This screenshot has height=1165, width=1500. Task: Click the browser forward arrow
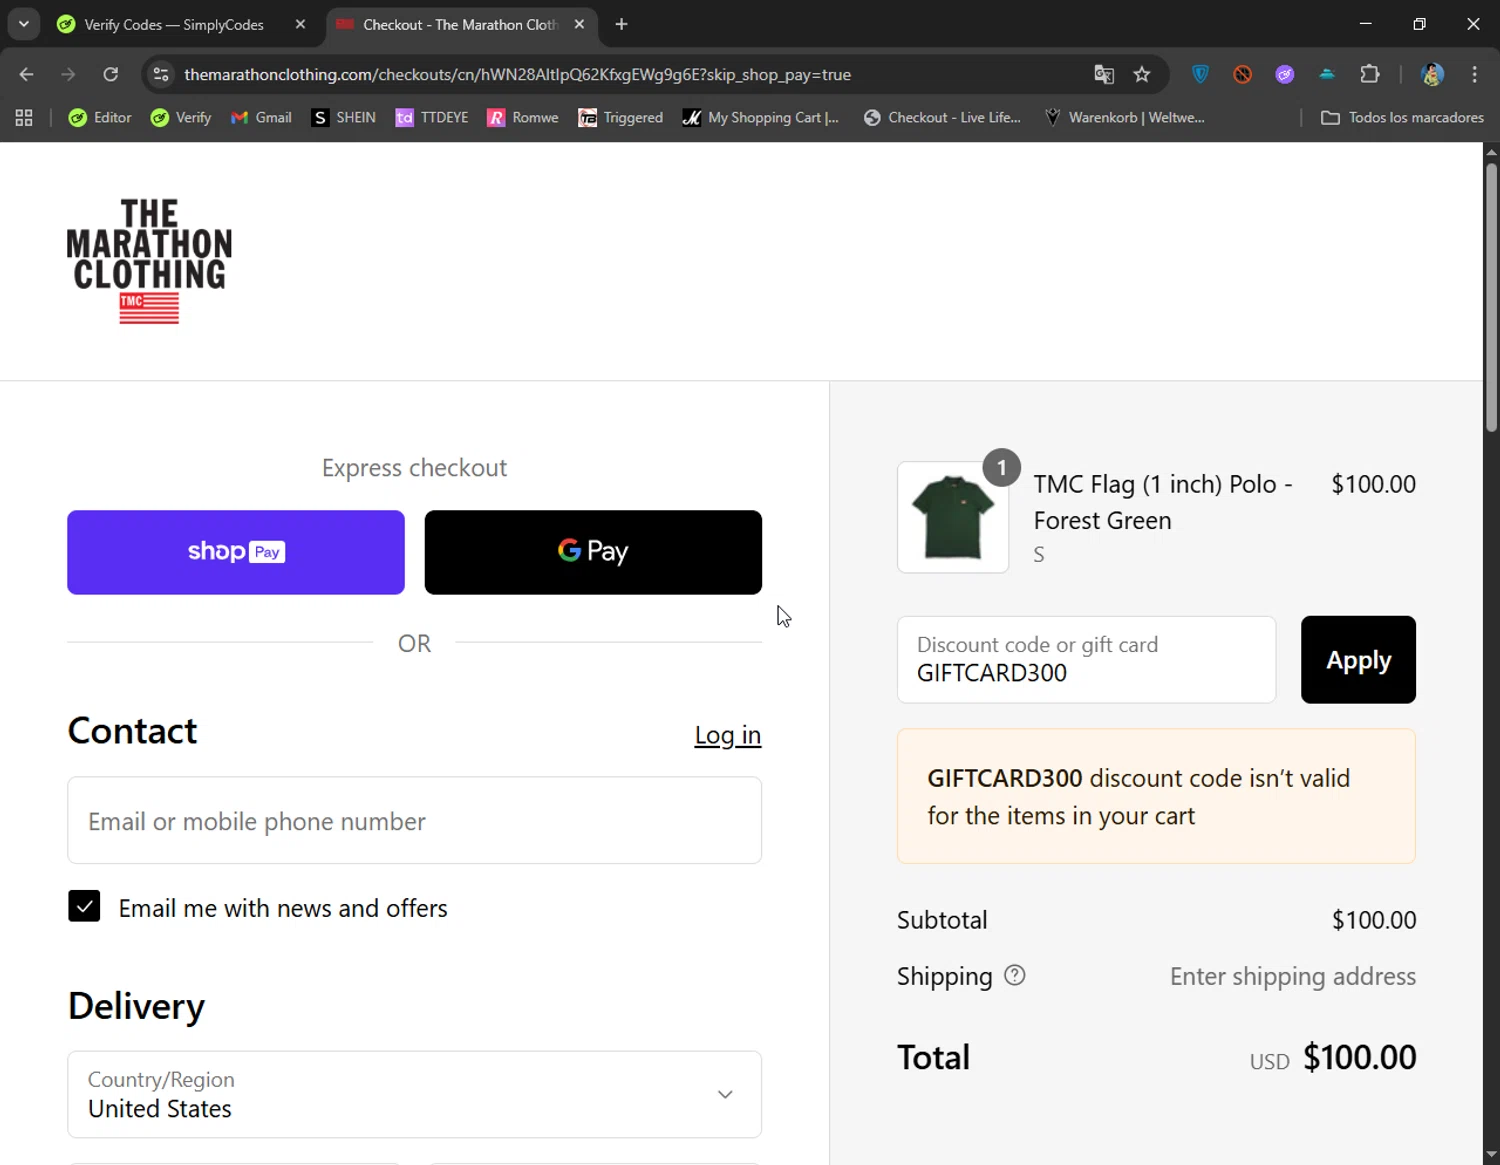[x=68, y=74]
